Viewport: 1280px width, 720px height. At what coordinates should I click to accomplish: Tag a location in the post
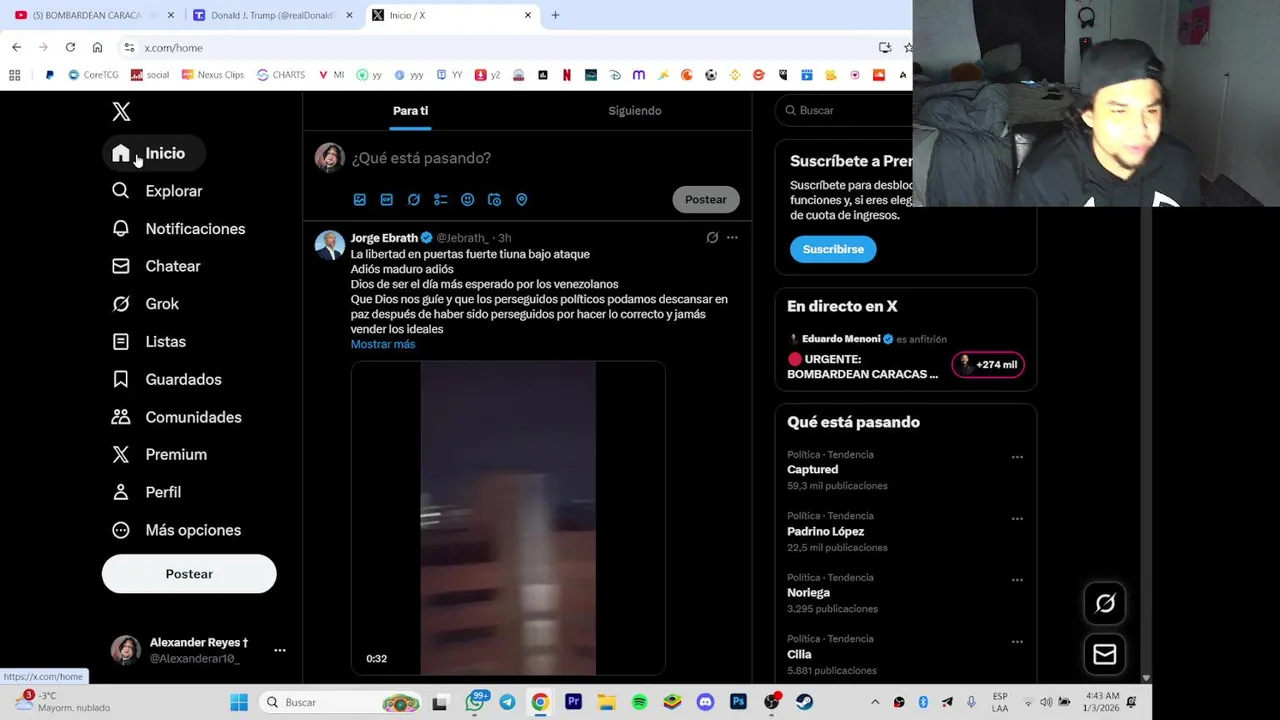pos(521,200)
